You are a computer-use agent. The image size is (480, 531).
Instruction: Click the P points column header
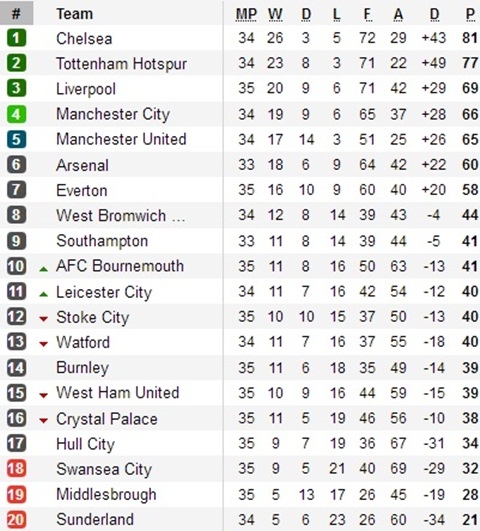(470, 14)
